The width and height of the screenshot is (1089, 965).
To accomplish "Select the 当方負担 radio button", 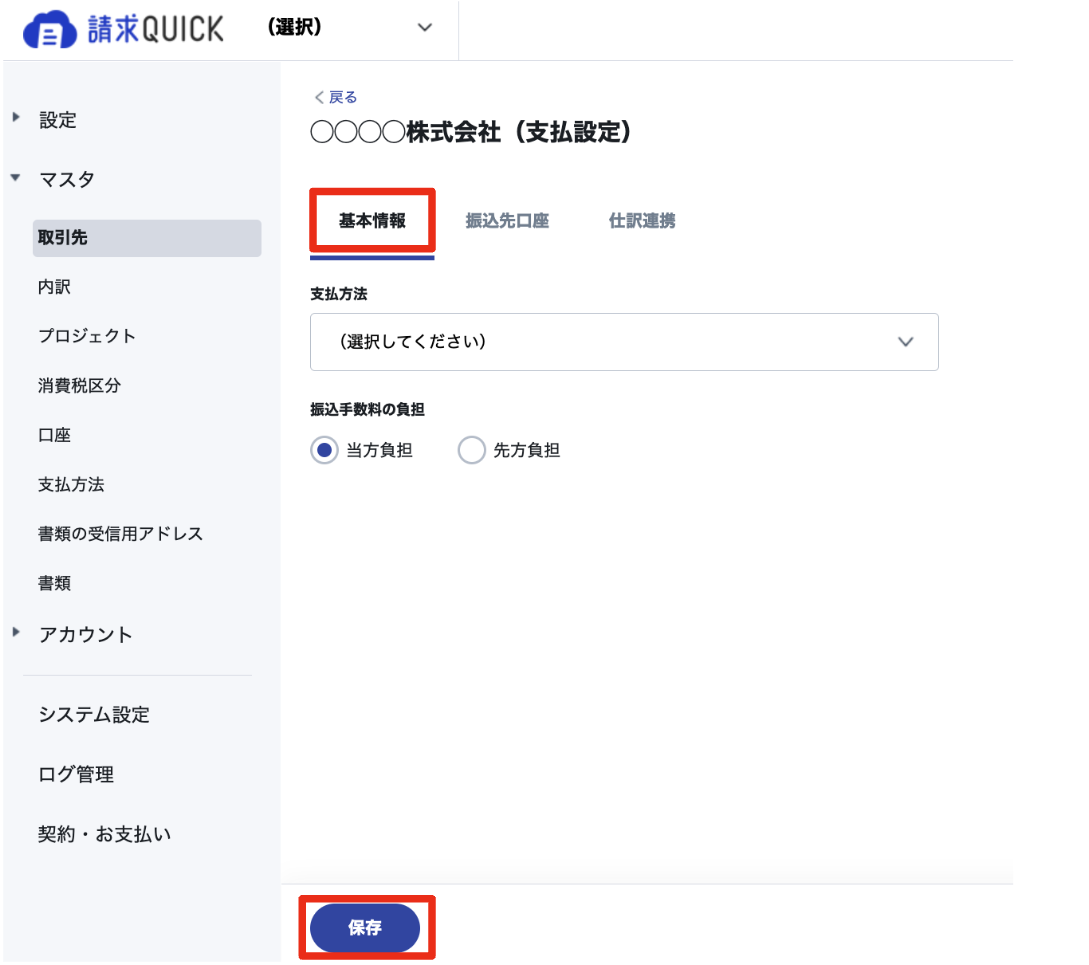I will [x=324, y=450].
